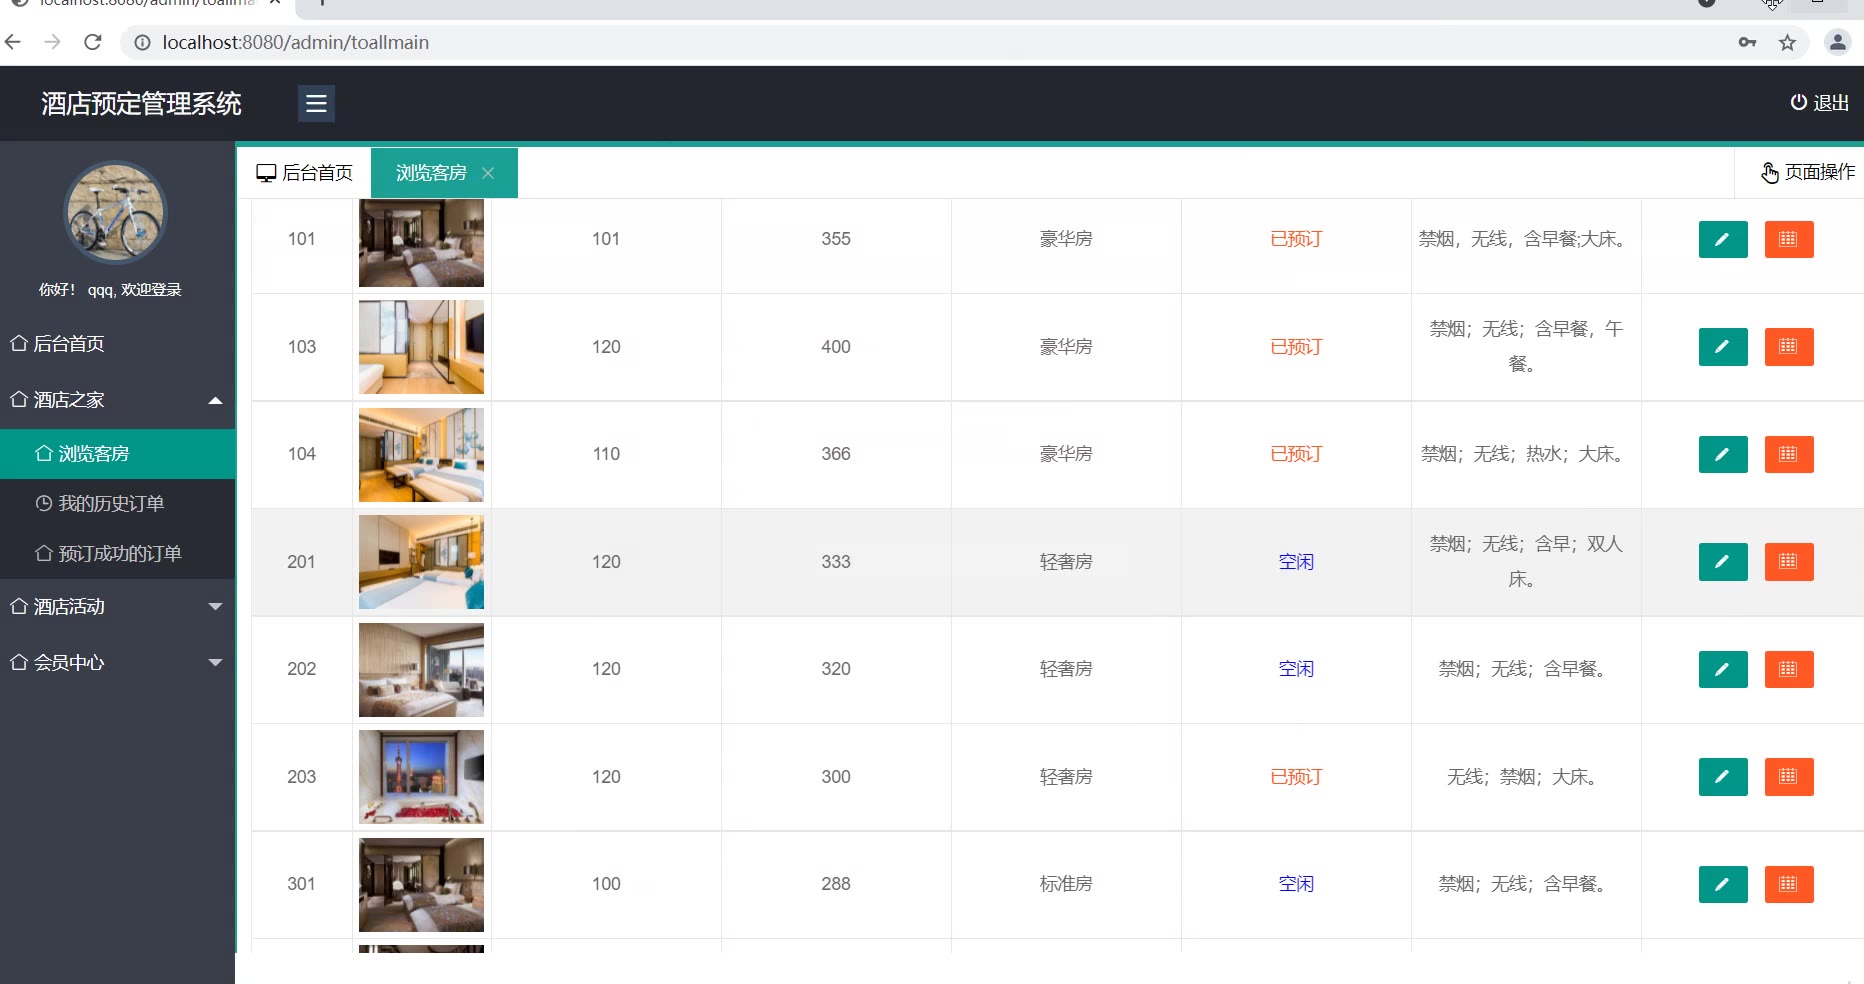Open the 页面操作 page operations dropdown
1864x984 pixels.
coord(1808,172)
